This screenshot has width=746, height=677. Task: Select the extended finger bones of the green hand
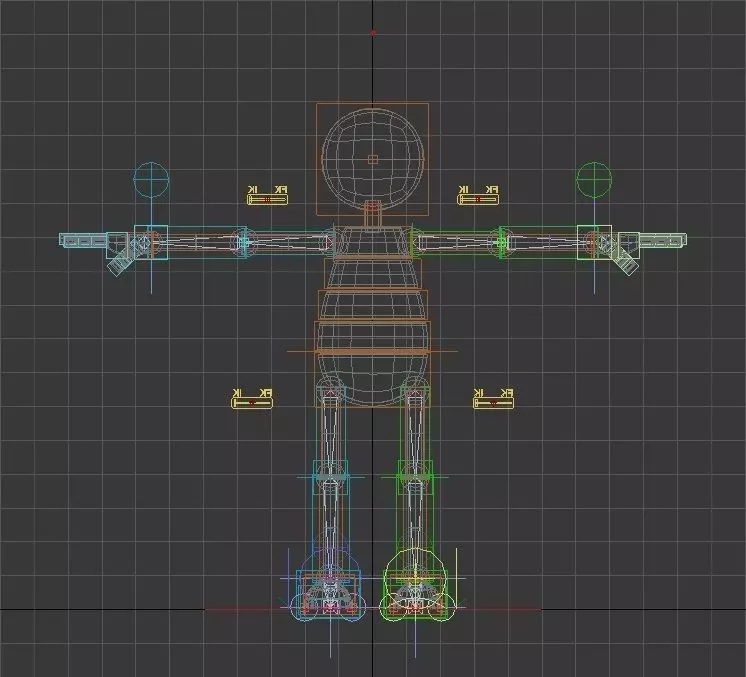663,240
